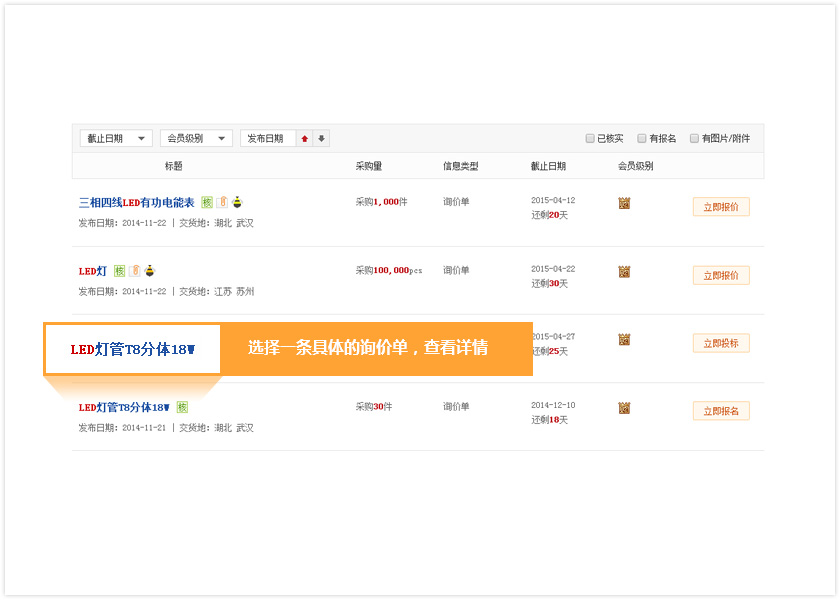This screenshot has height=600, width=840.
Task: Enable the 已核实 checkbox
Action: (590, 138)
